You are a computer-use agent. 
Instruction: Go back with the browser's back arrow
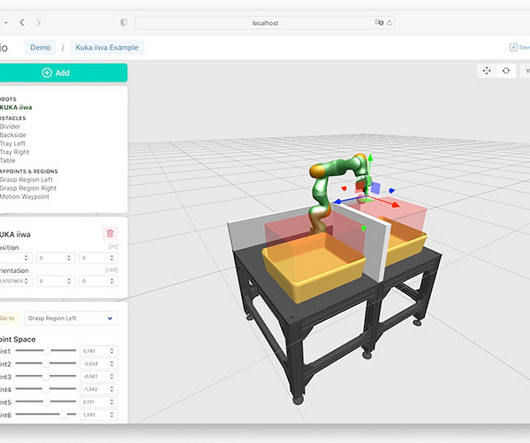(x=22, y=22)
